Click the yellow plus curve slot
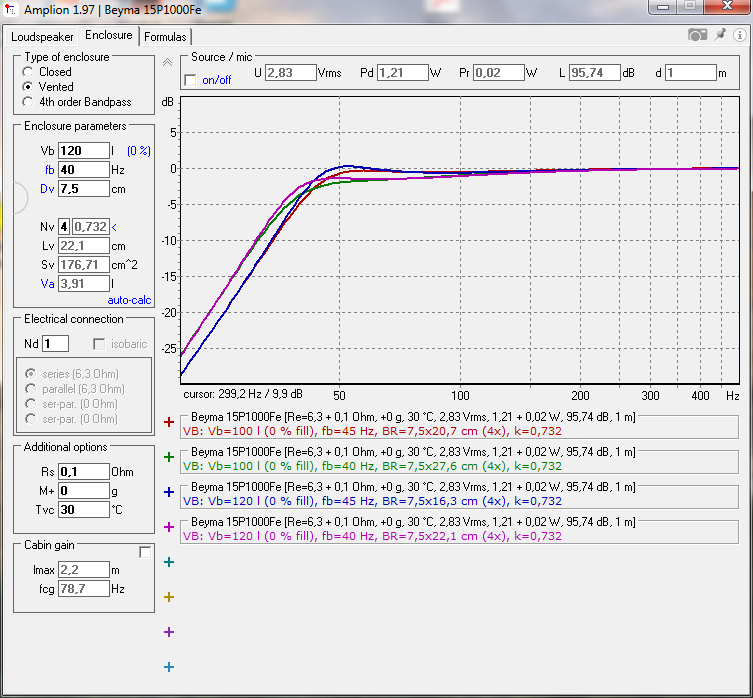 coord(169,597)
